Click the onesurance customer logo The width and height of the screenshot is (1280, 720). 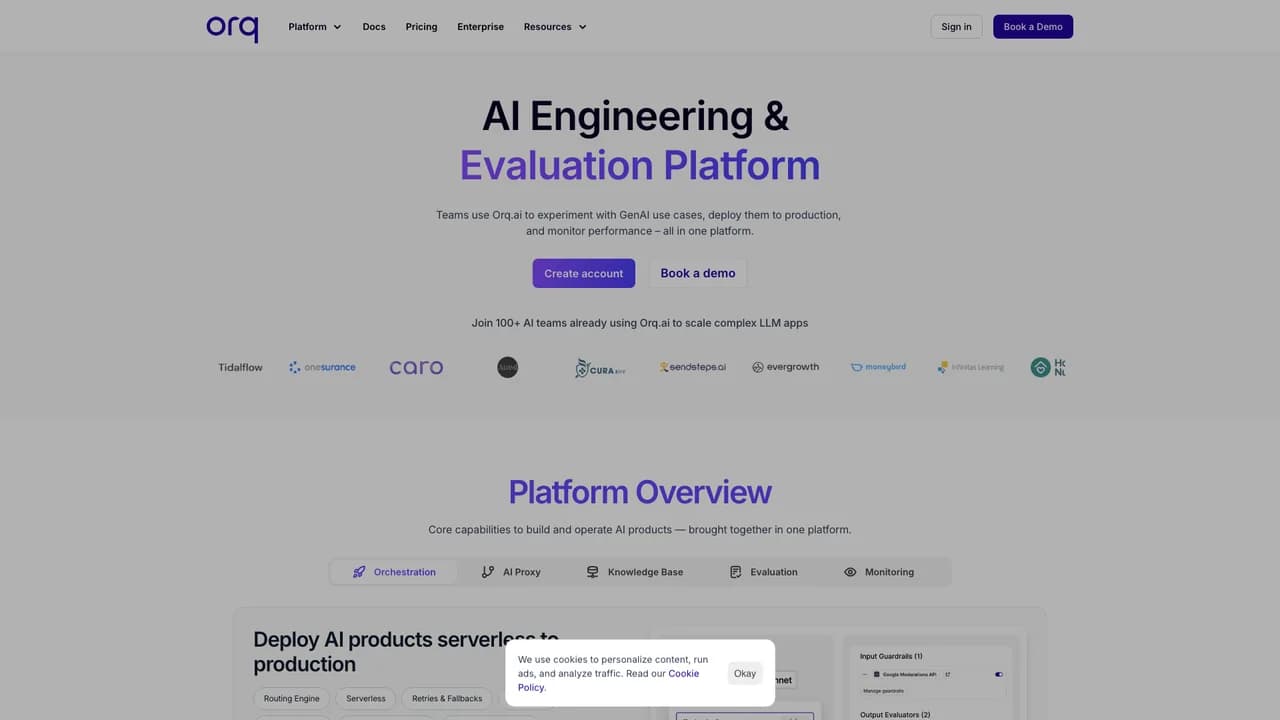[x=322, y=367]
